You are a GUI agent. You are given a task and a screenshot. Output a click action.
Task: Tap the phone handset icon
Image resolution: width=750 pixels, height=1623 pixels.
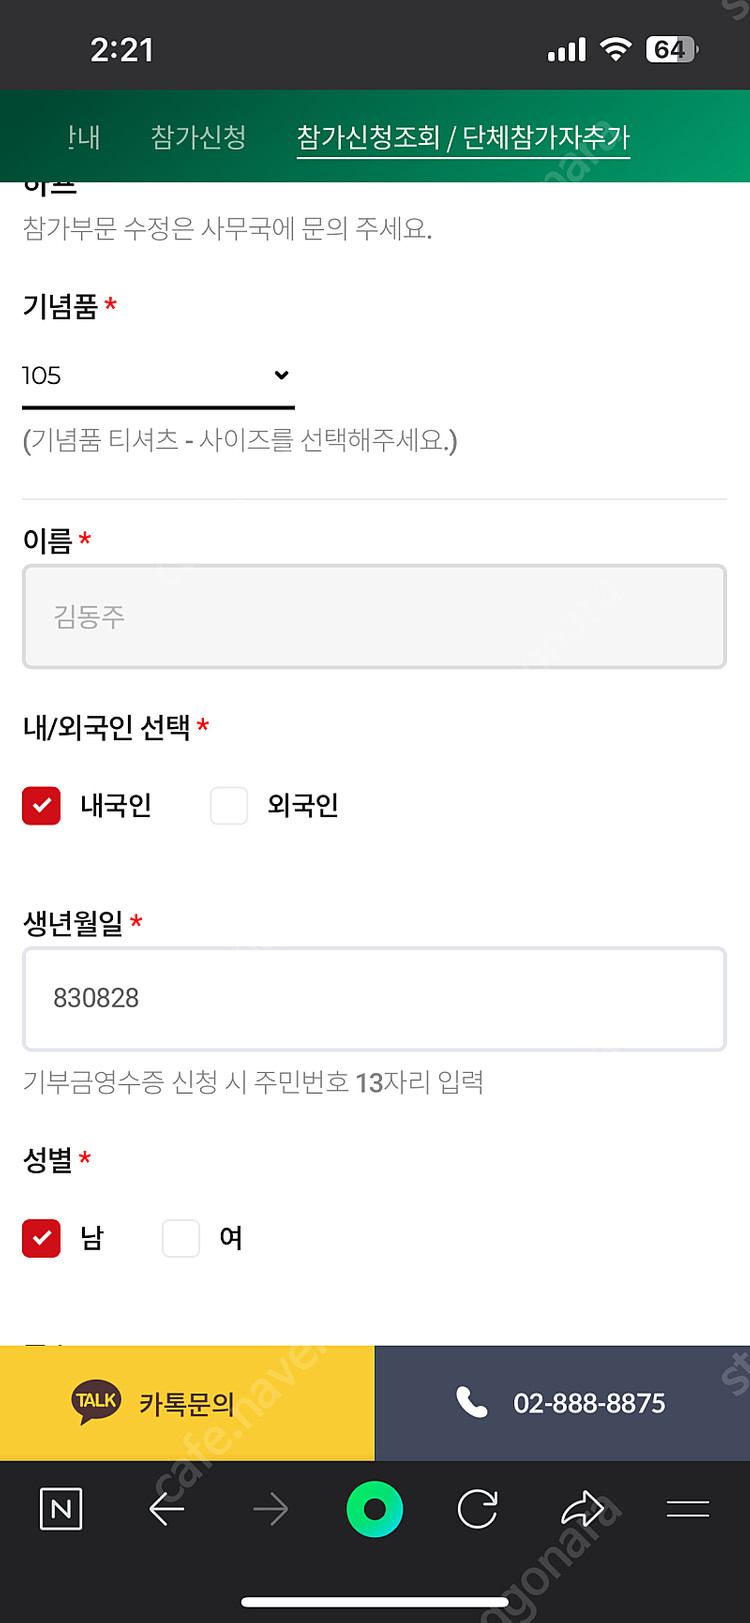[471, 1402]
